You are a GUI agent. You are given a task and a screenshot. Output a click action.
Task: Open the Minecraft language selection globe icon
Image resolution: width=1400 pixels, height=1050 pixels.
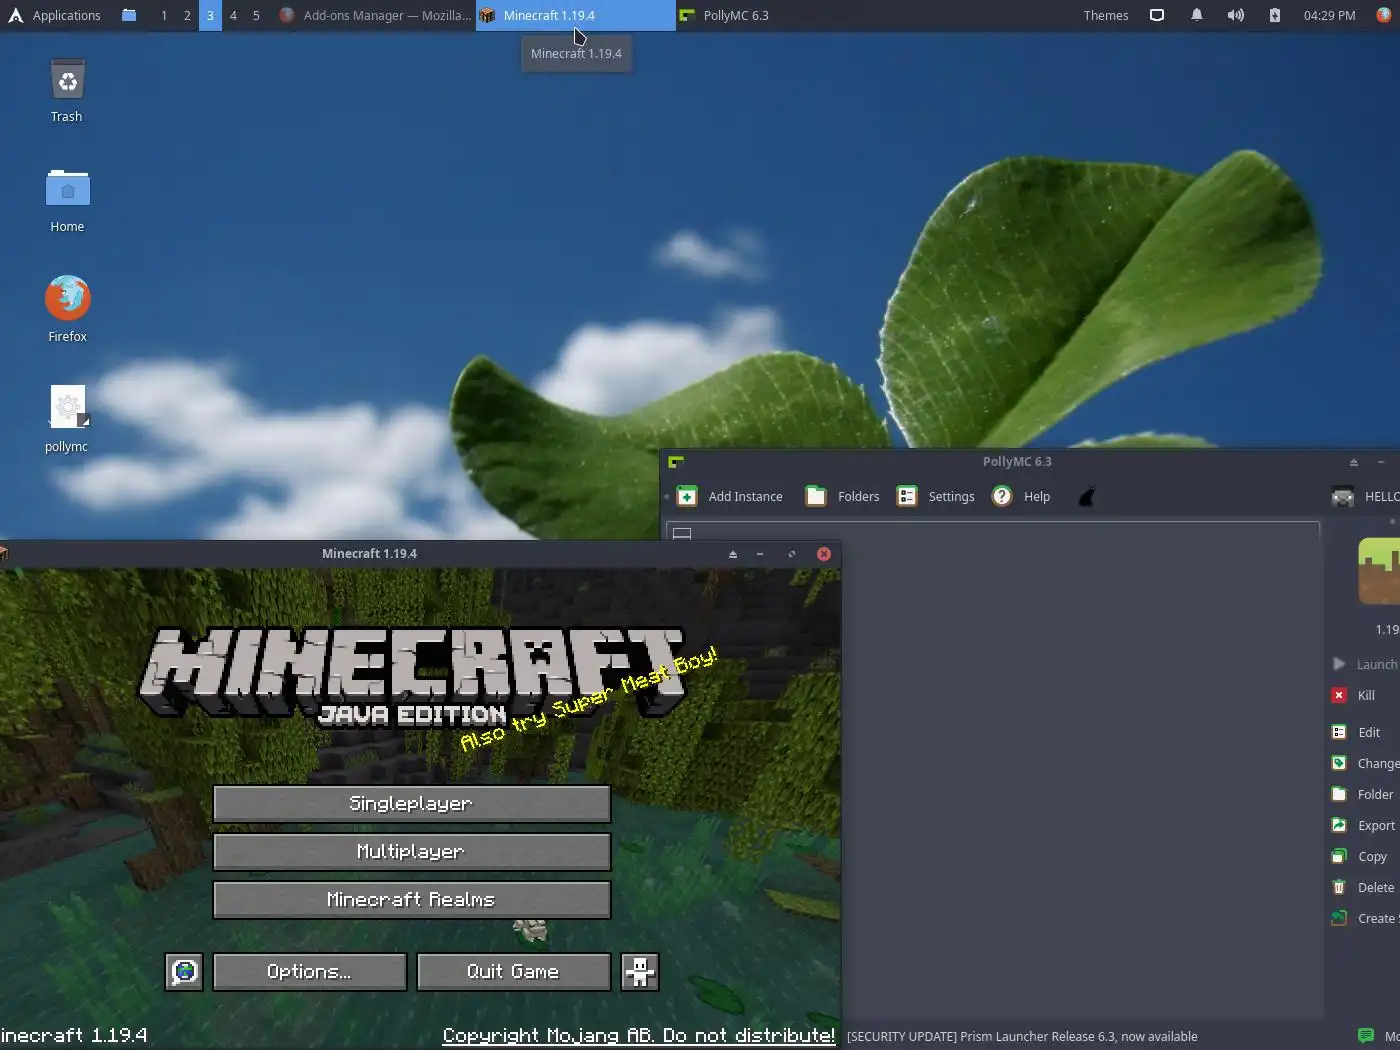click(184, 971)
